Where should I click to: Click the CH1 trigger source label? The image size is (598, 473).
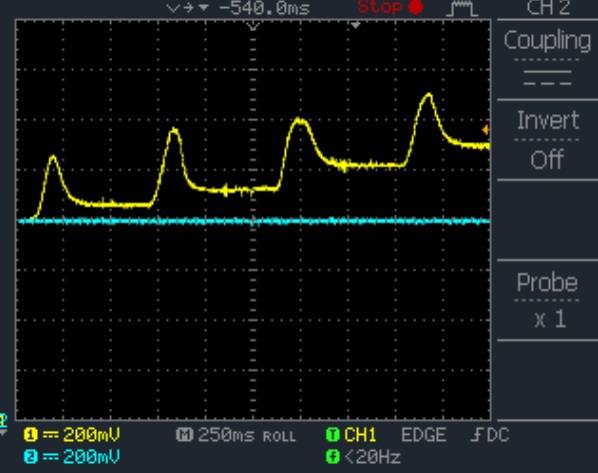tap(360, 435)
